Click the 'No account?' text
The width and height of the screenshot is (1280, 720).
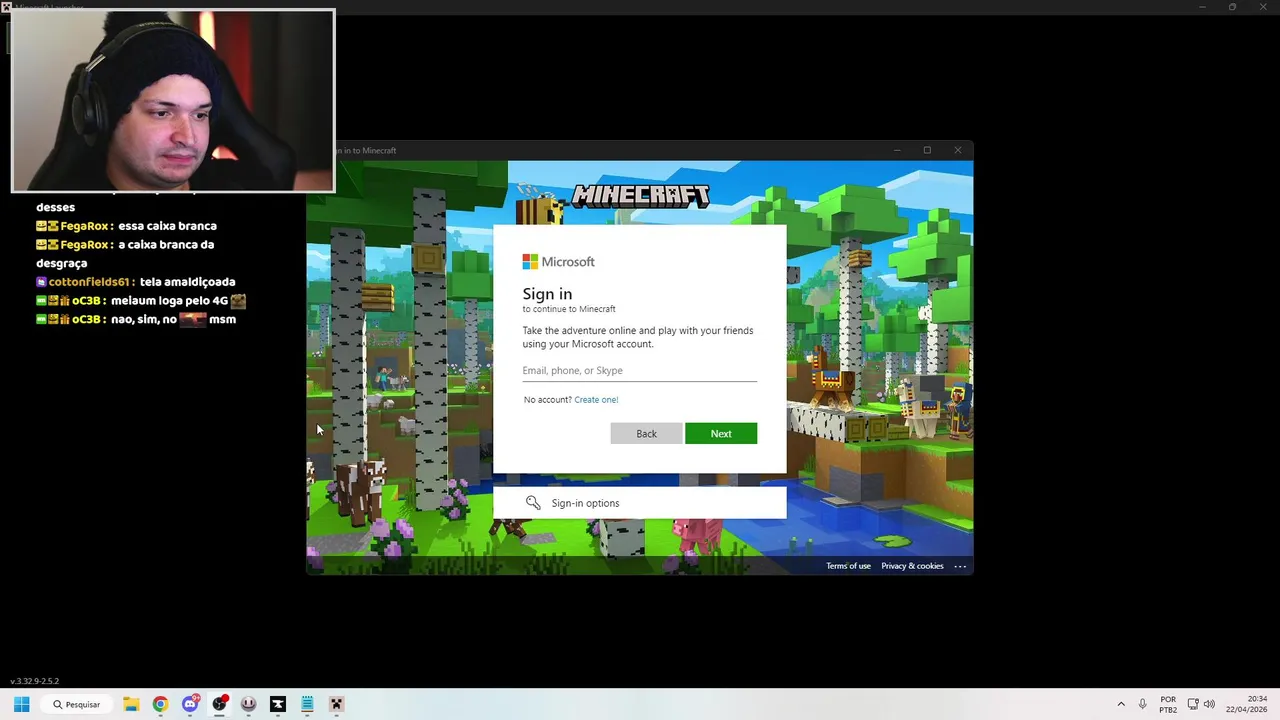click(547, 400)
